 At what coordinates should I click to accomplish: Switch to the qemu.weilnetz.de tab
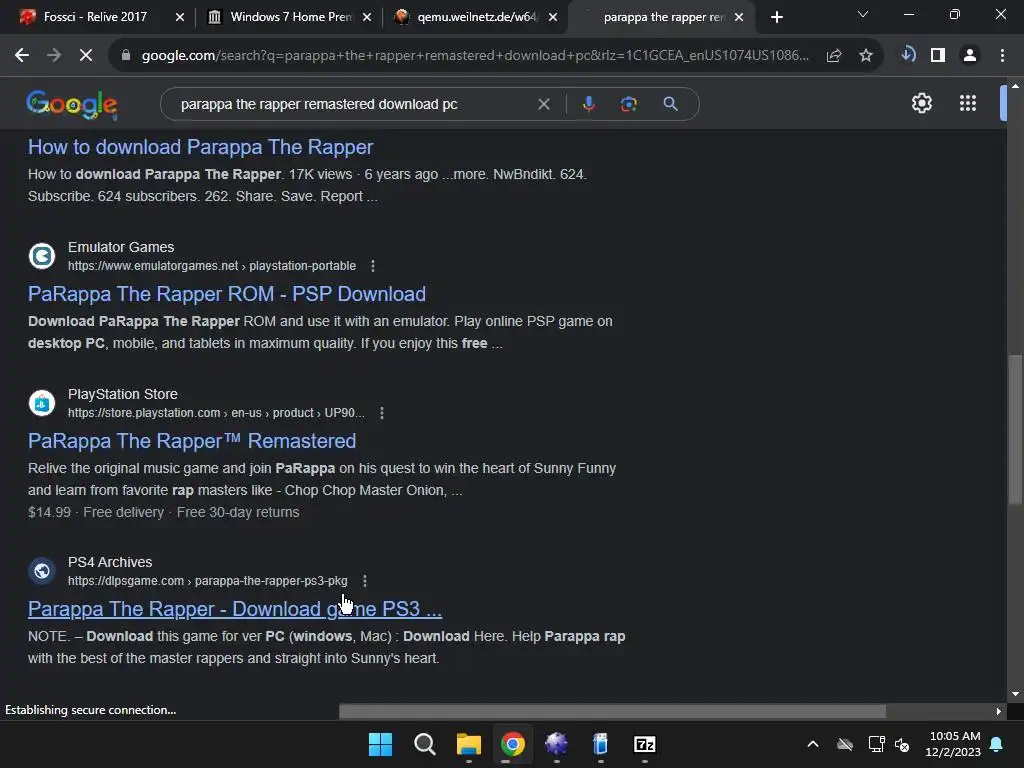tap(476, 17)
